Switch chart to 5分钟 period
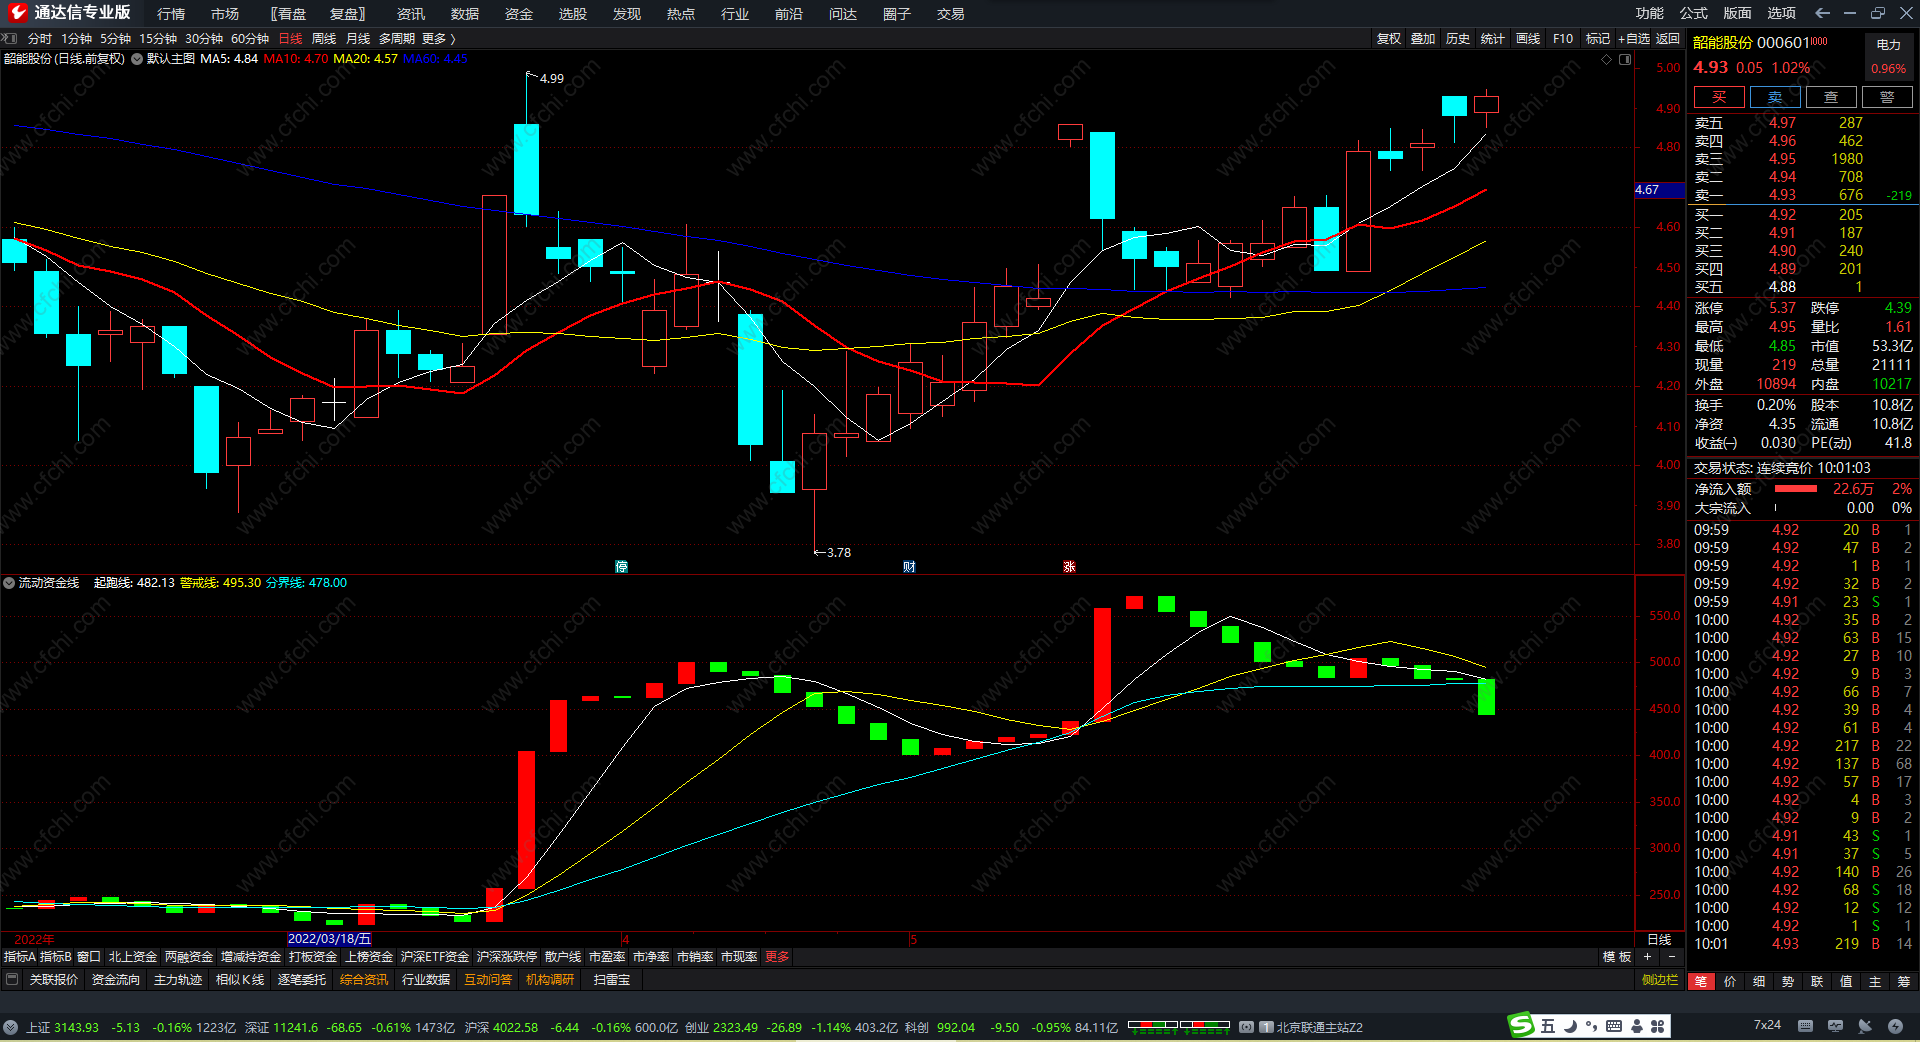Image resolution: width=1920 pixels, height=1042 pixels. click(115, 39)
